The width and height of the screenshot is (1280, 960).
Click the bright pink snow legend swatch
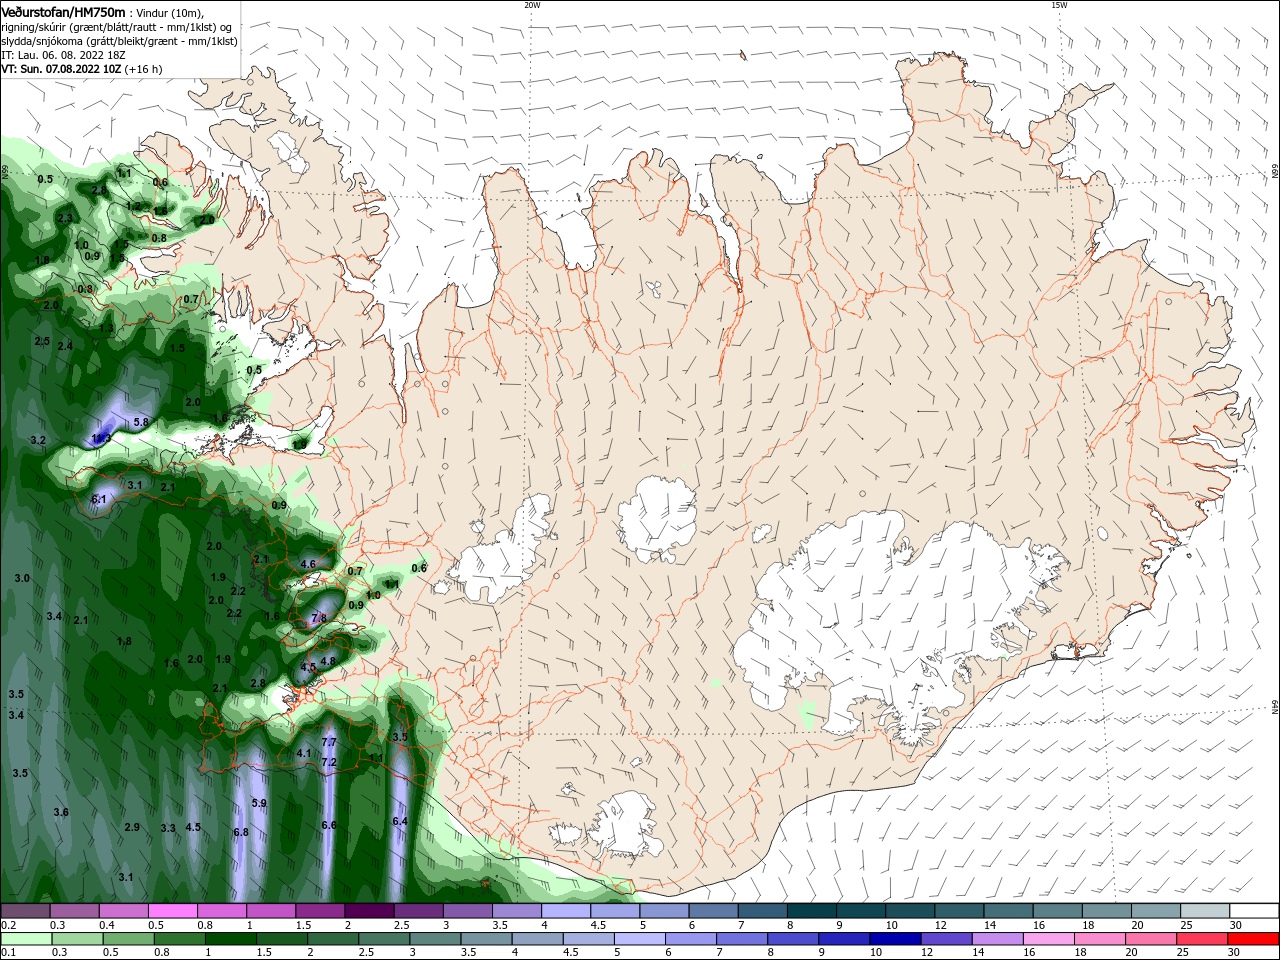172,910
